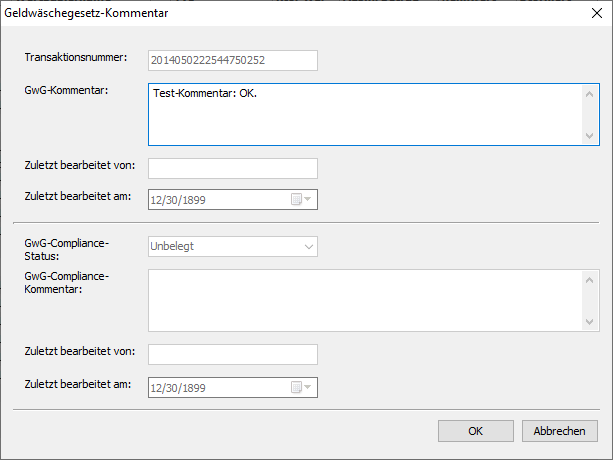Select 'Zuletzt bearbeitet von' field under GwG-Compliance-Kommentar
Screen dimensions: 613x460
232,355
